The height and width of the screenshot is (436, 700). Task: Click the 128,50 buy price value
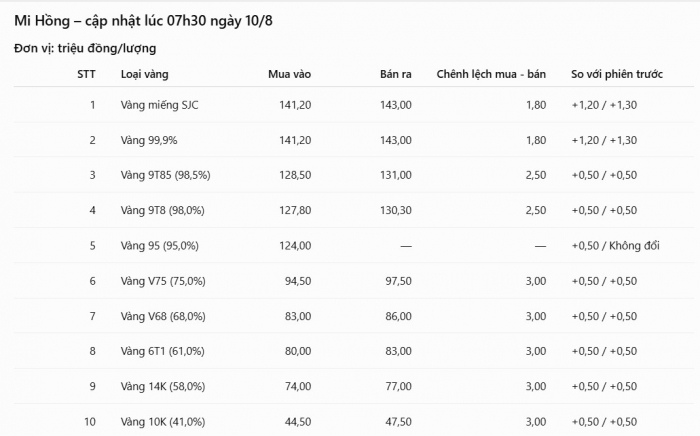click(x=295, y=175)
